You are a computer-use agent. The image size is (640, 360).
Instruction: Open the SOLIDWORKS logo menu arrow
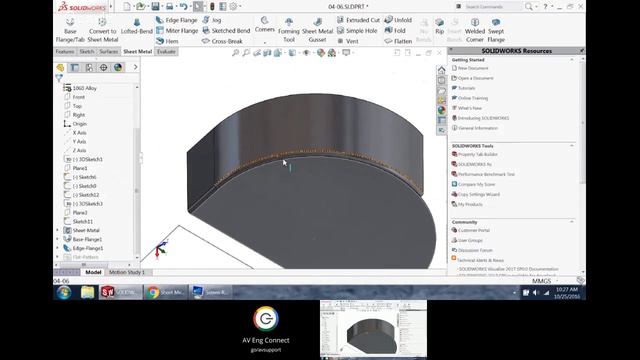111,7
